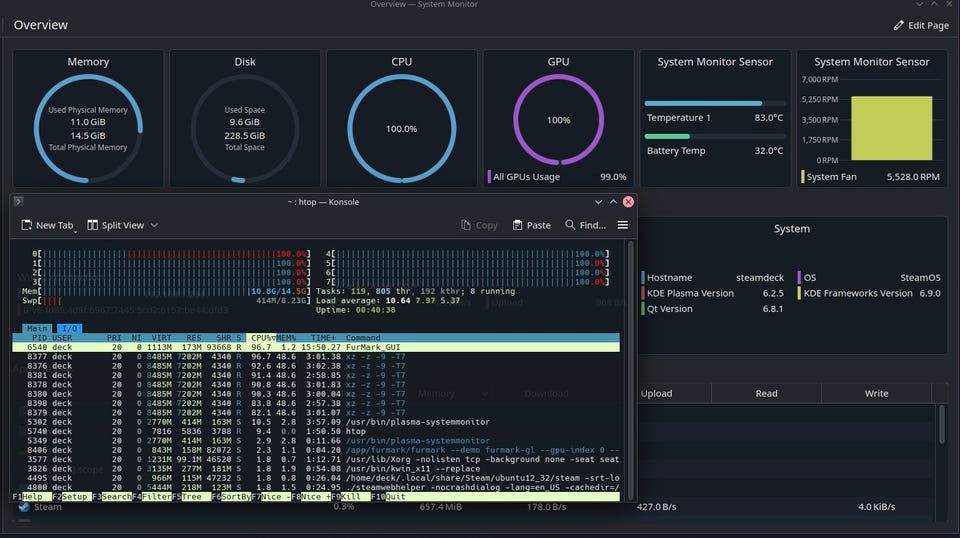Expand the Split View dropdown chevron
960x538 pixels.
click(154, 225)
